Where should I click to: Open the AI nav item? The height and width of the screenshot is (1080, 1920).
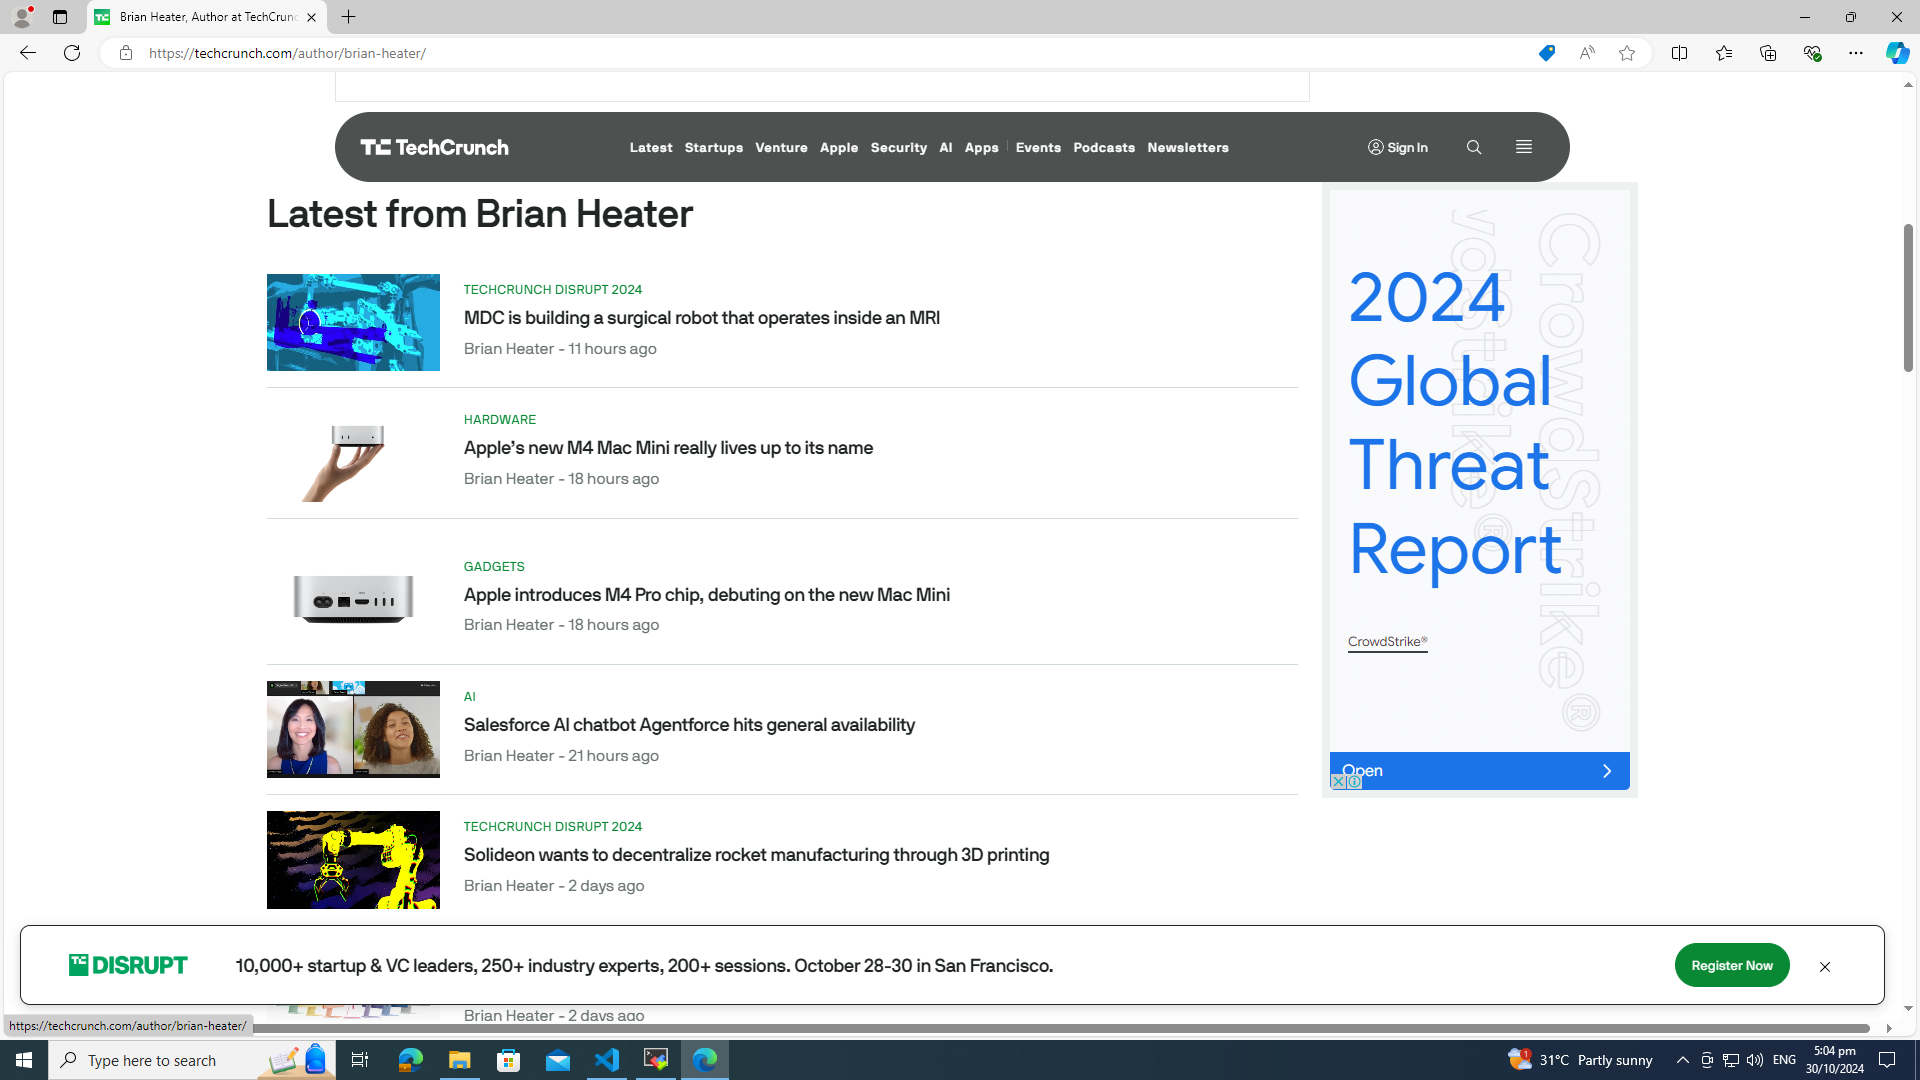945,147
